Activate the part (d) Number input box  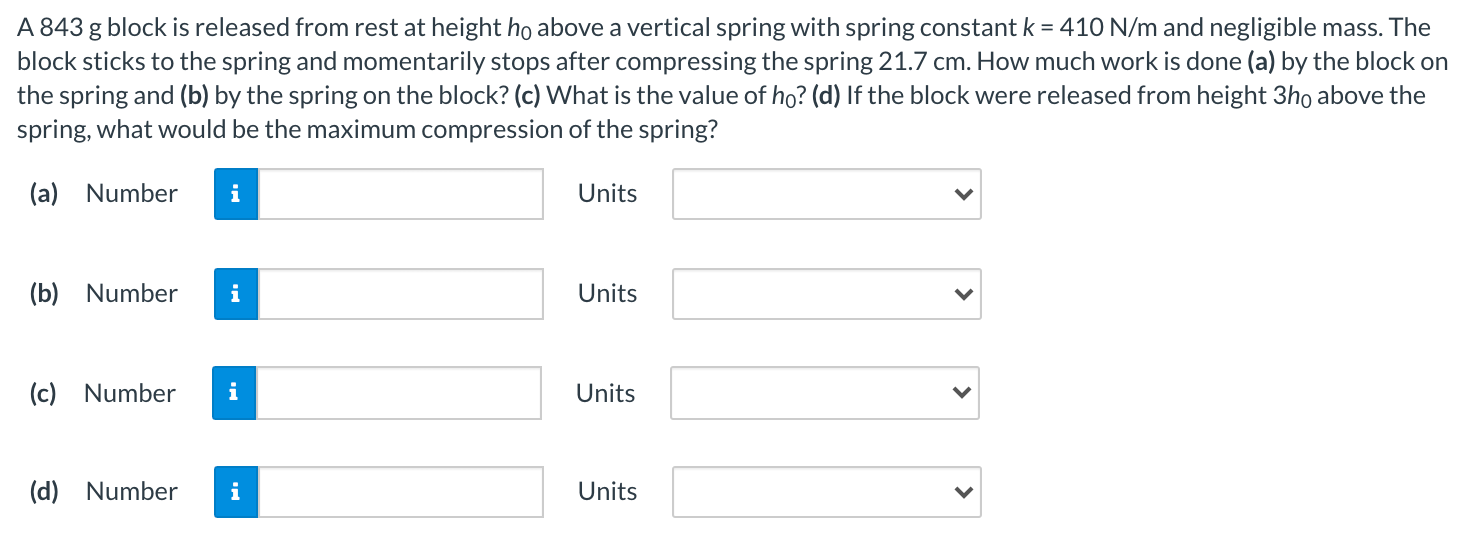pyautogui.click(x=401, y=492)
